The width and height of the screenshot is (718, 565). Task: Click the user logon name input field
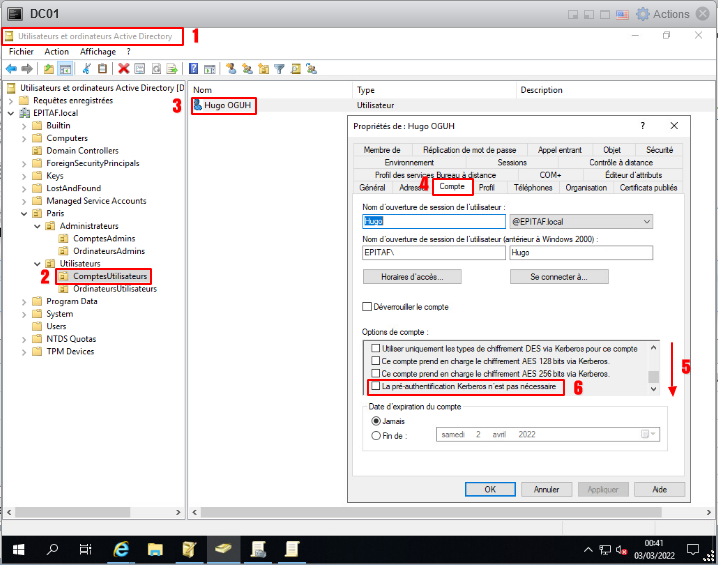pos(433,221)
